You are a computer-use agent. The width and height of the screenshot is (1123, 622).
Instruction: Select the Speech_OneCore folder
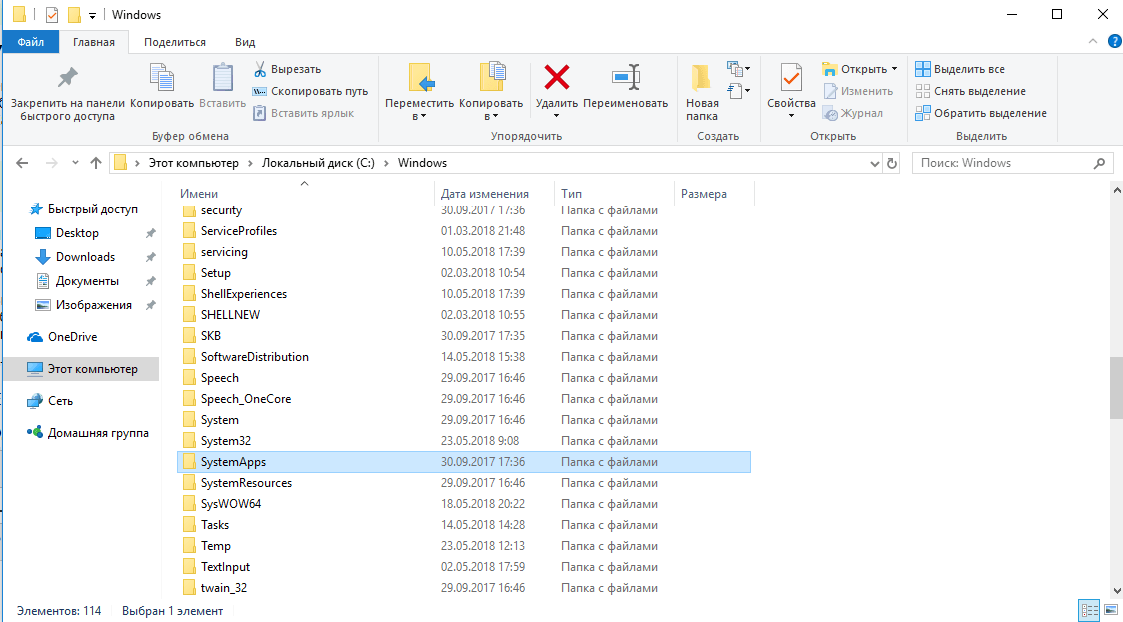point(463,398)
